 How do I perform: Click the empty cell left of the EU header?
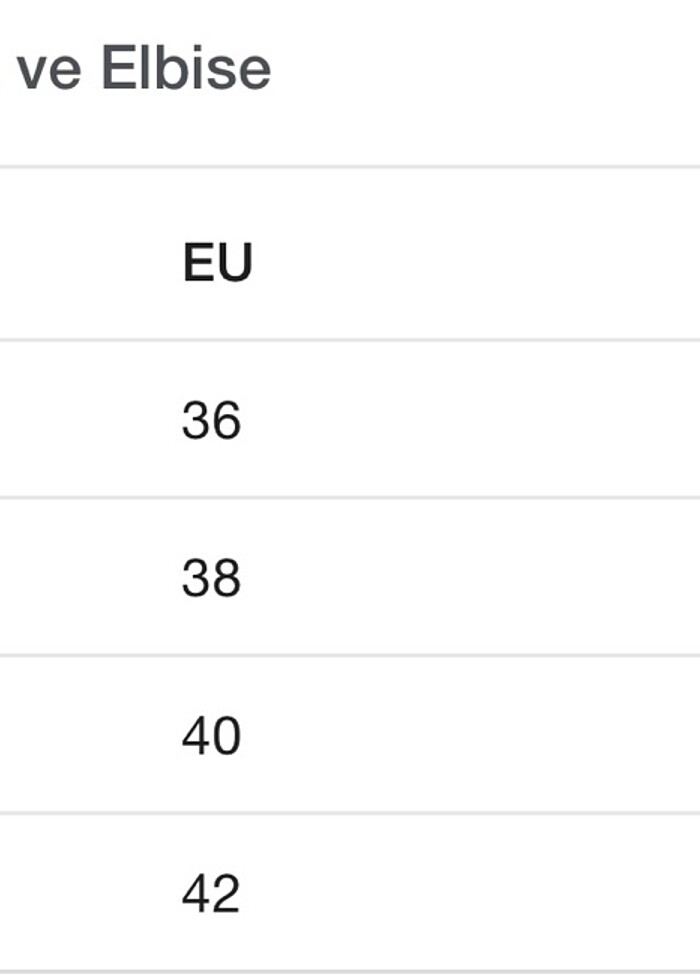pyautogui.click(x=70, y=263)
